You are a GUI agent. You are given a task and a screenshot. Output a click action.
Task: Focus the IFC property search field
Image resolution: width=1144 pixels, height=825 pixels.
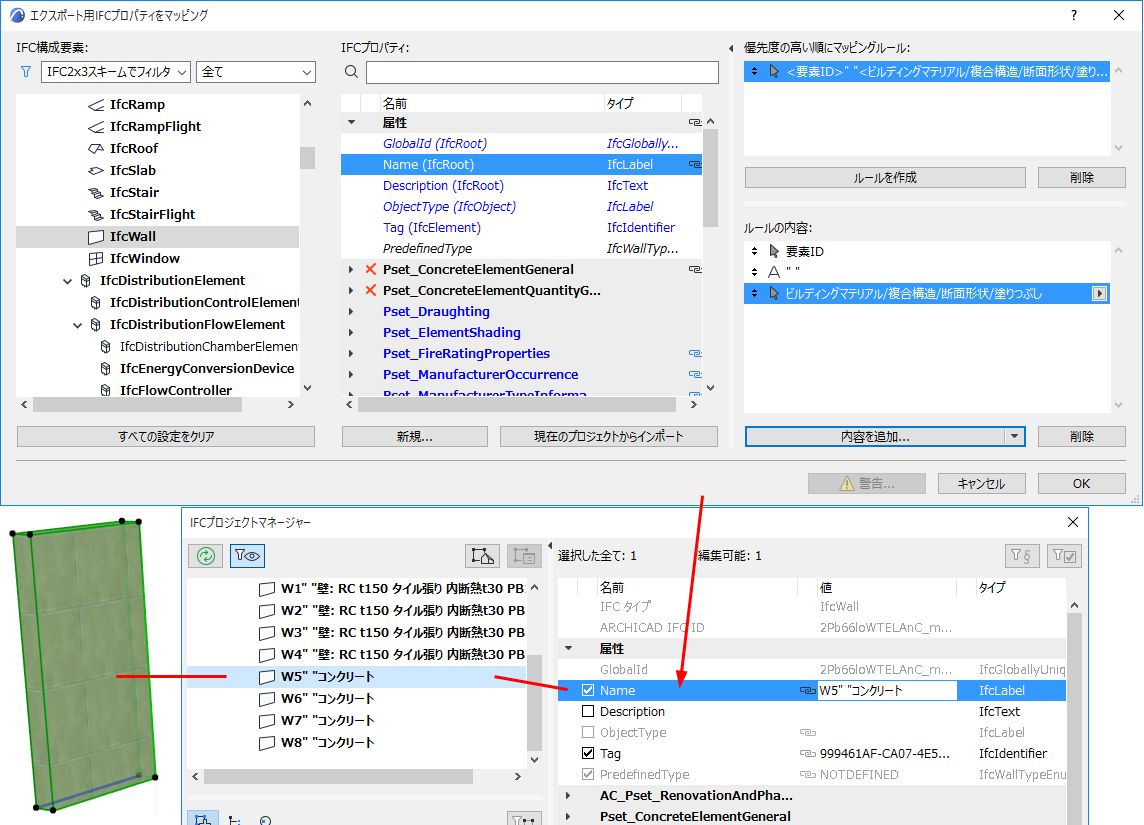[x=542, y=72]
